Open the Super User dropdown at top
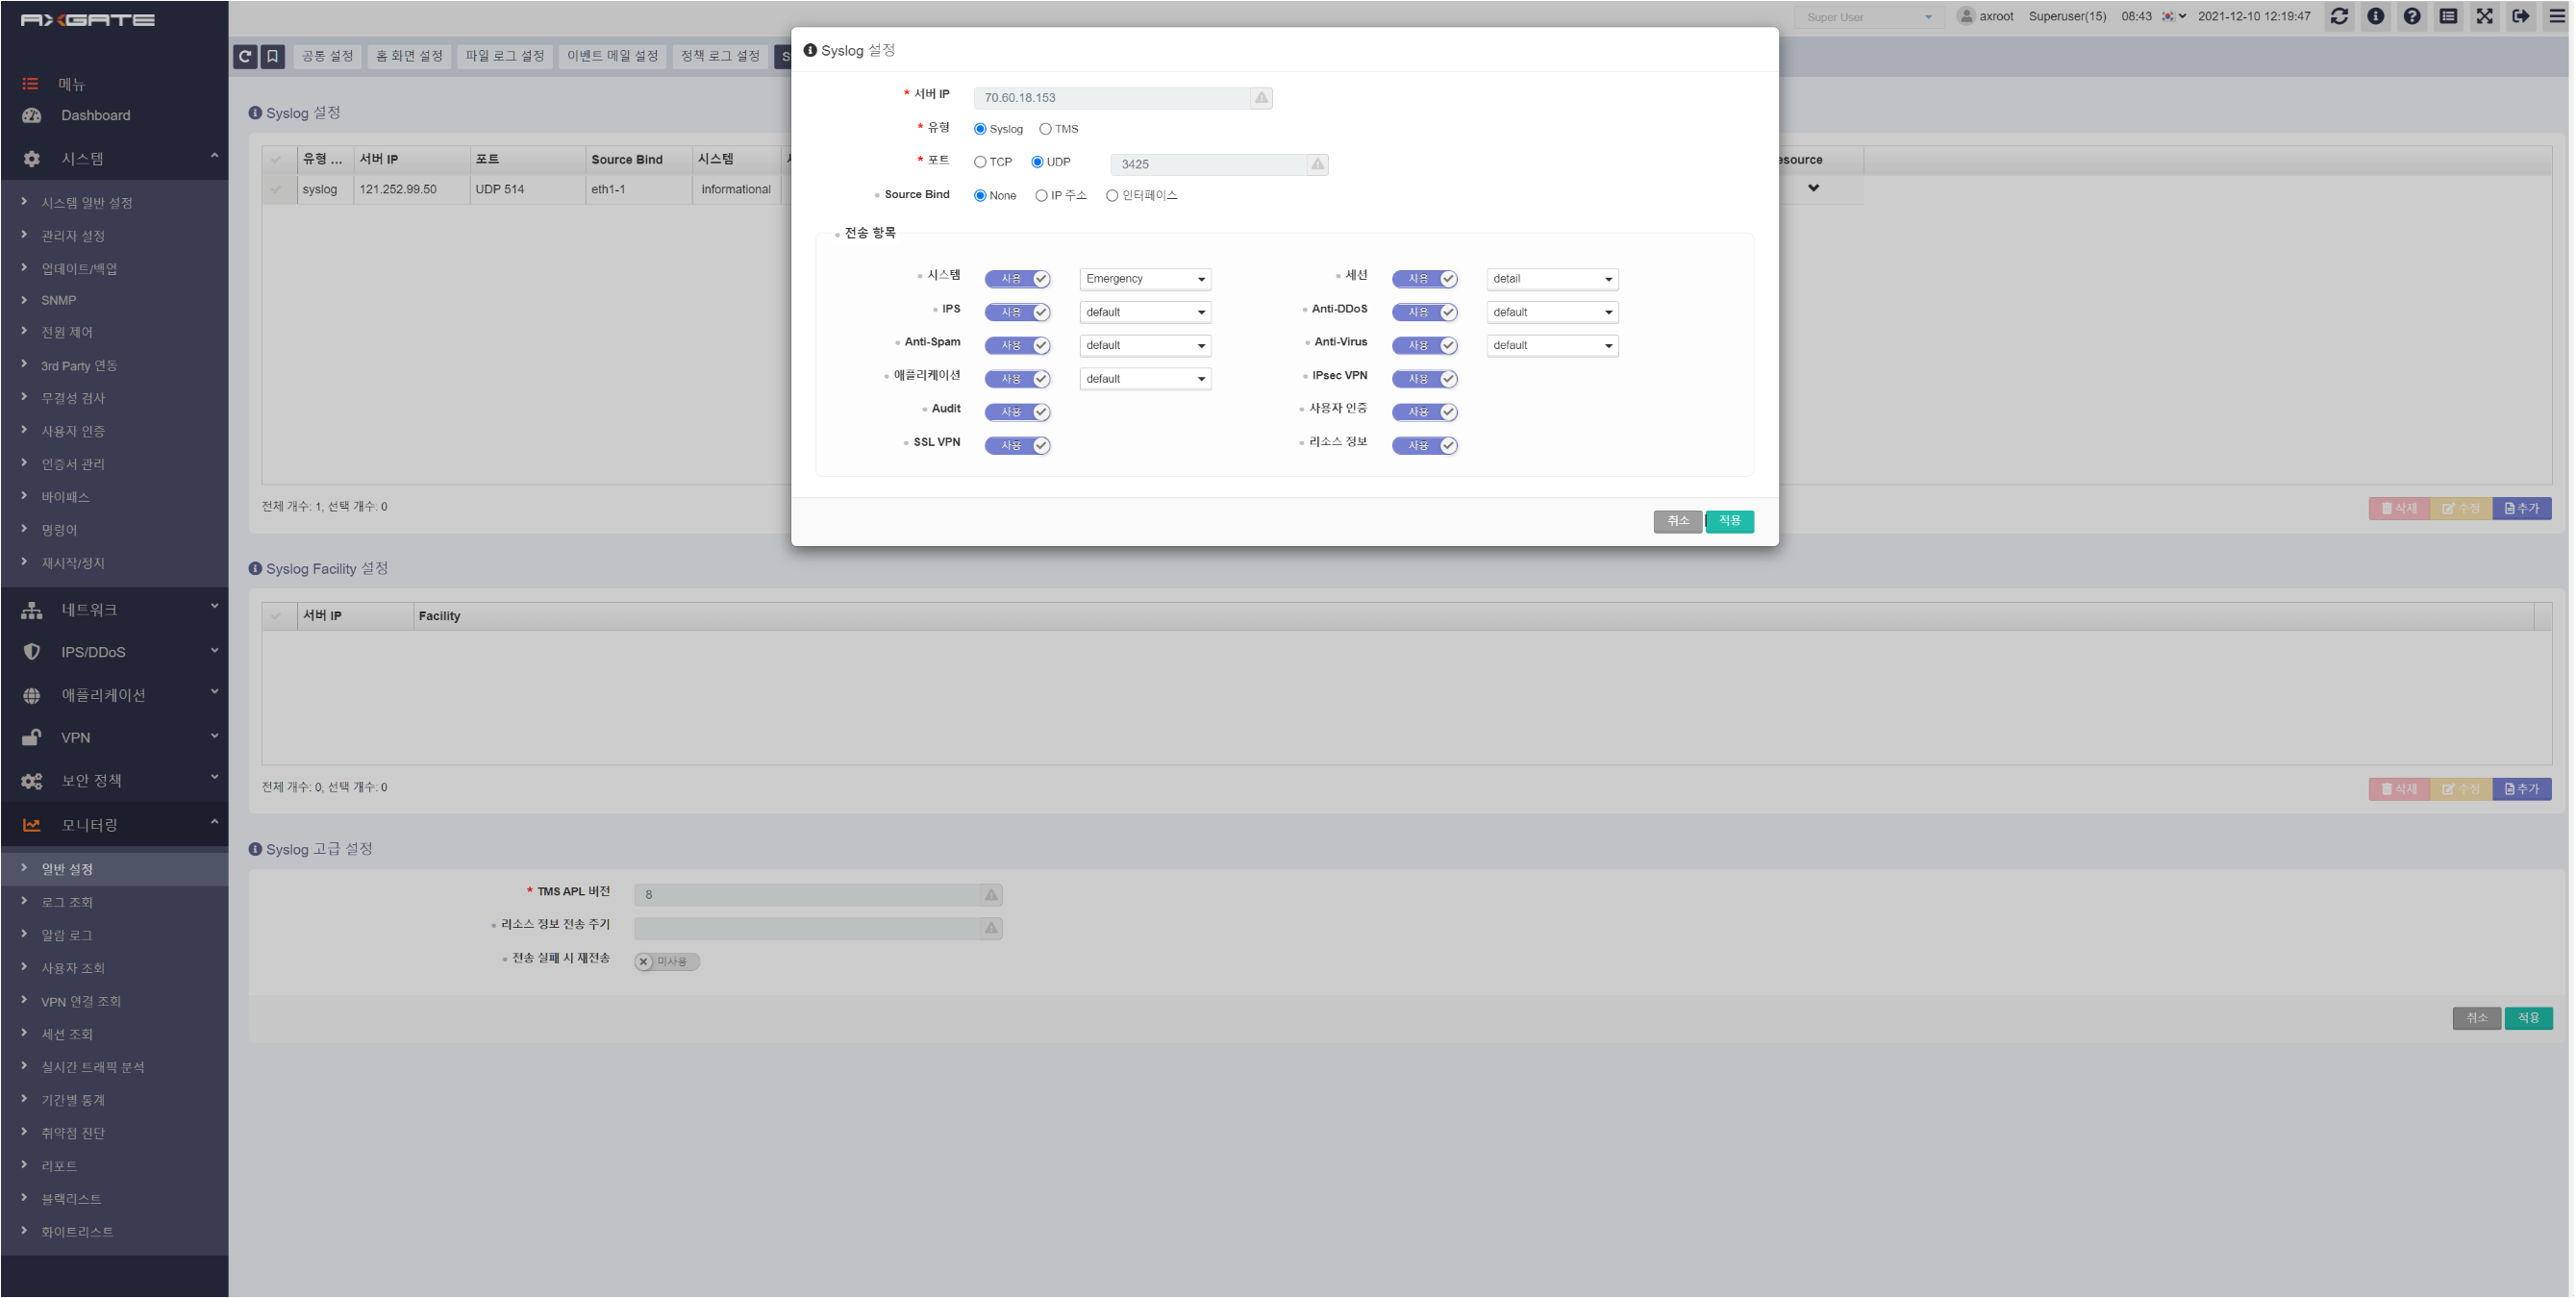The image size is (2576, 1298). [x=1867, y=17]
